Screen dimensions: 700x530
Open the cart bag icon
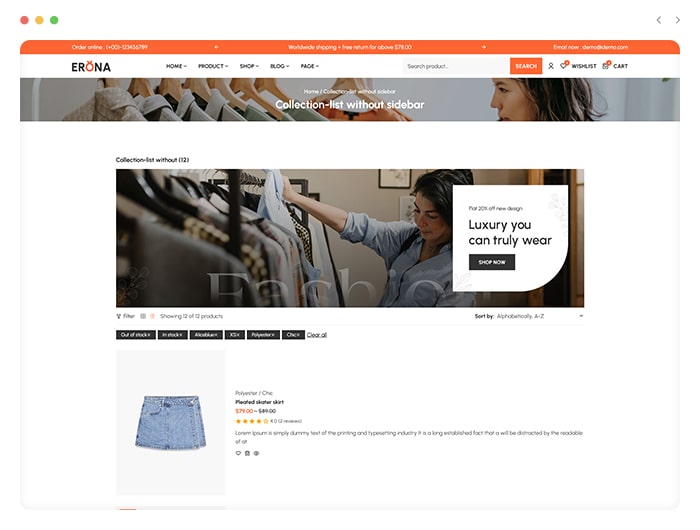(x=605, y=66)
